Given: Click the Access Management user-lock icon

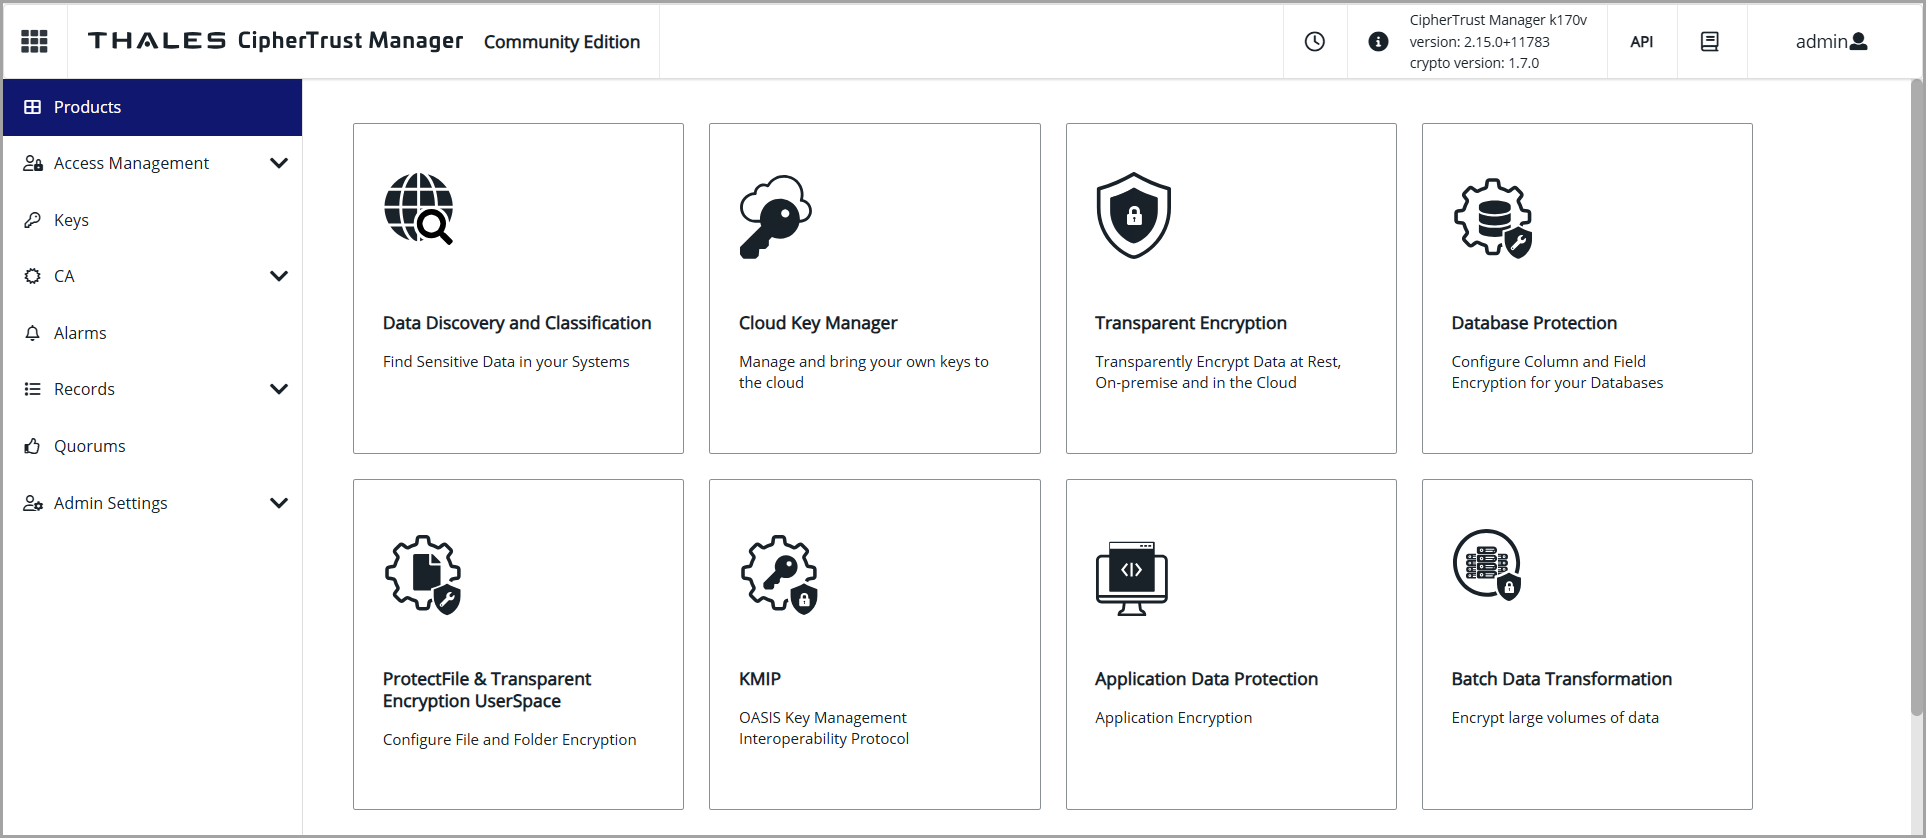Looking at the screenshot, I should click(x=33, y=163).
